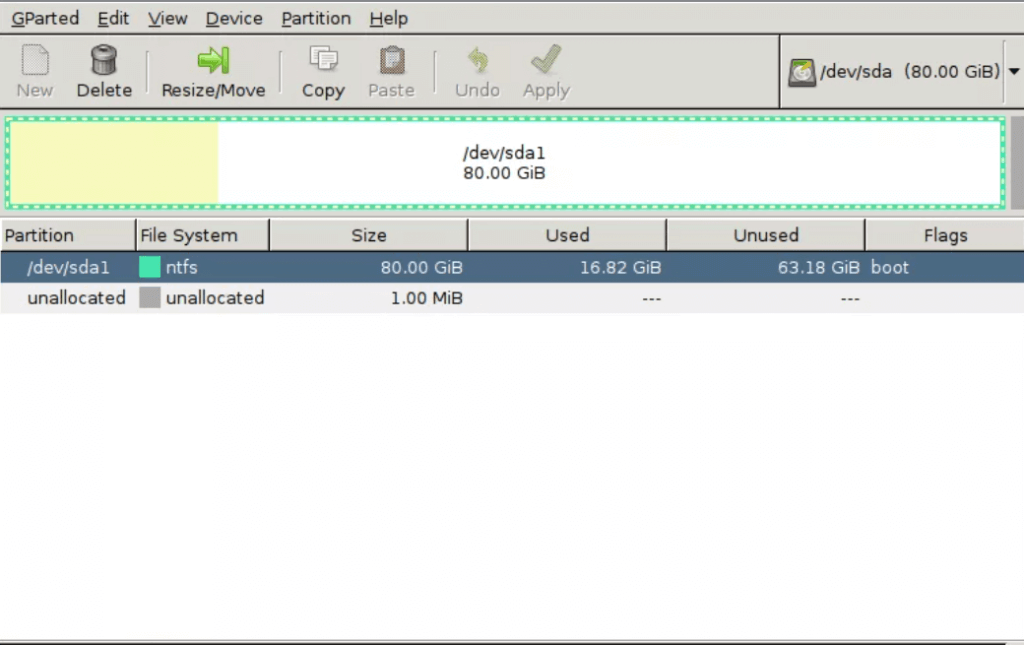Click the unallocated gray color swatch
The width and height of the screenshot is (1024, 645).
[x=150, y=298]
